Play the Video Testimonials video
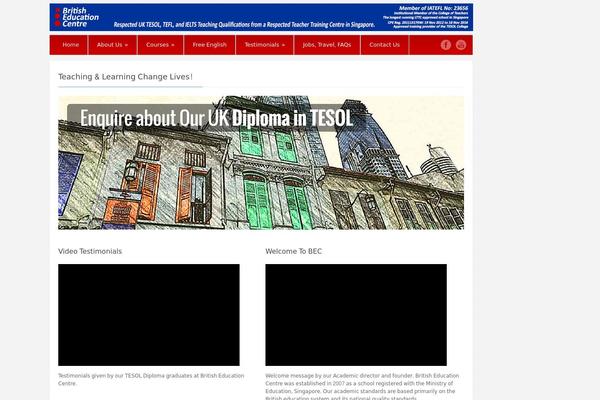This screenshot has height=400, width=600. 149,315
